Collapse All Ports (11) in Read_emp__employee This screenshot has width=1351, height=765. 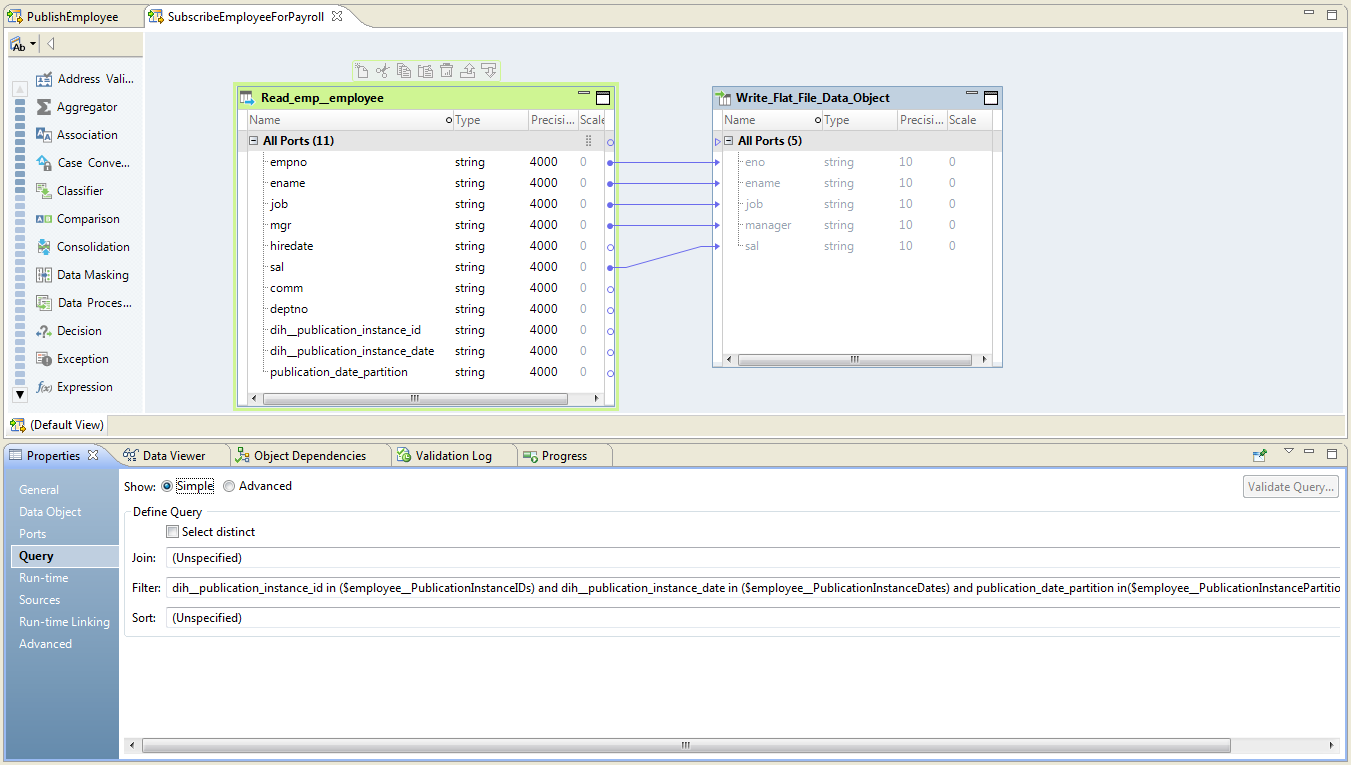[254, 141]
